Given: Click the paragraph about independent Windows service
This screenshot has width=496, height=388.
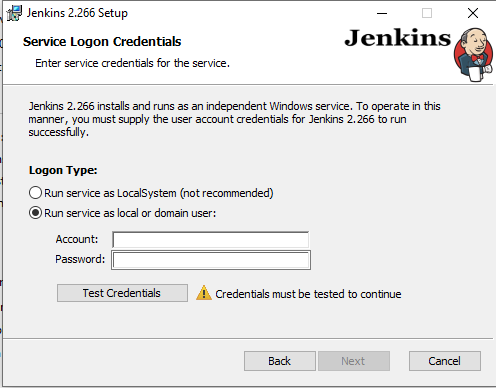Looking at the screenshot, I should coord(234,119).
